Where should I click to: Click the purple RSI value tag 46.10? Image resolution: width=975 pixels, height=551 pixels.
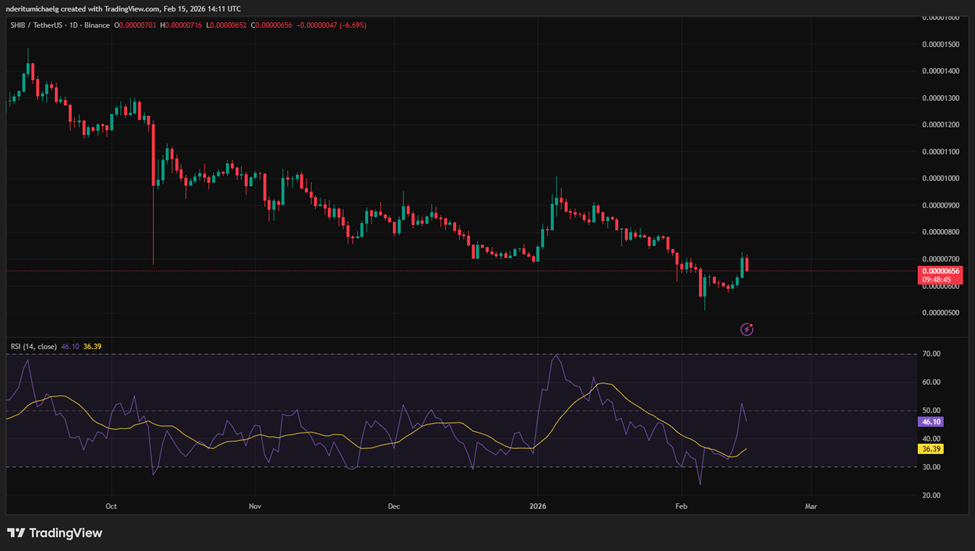point(931,423)
